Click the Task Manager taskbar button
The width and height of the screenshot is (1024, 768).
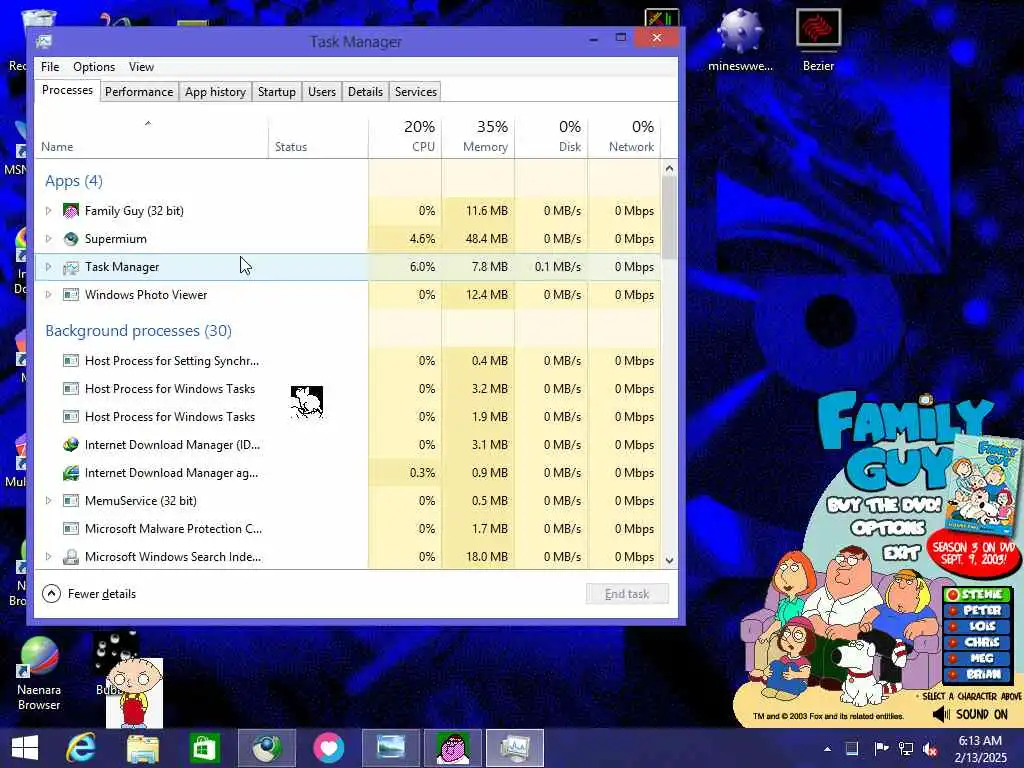[515, 748]
